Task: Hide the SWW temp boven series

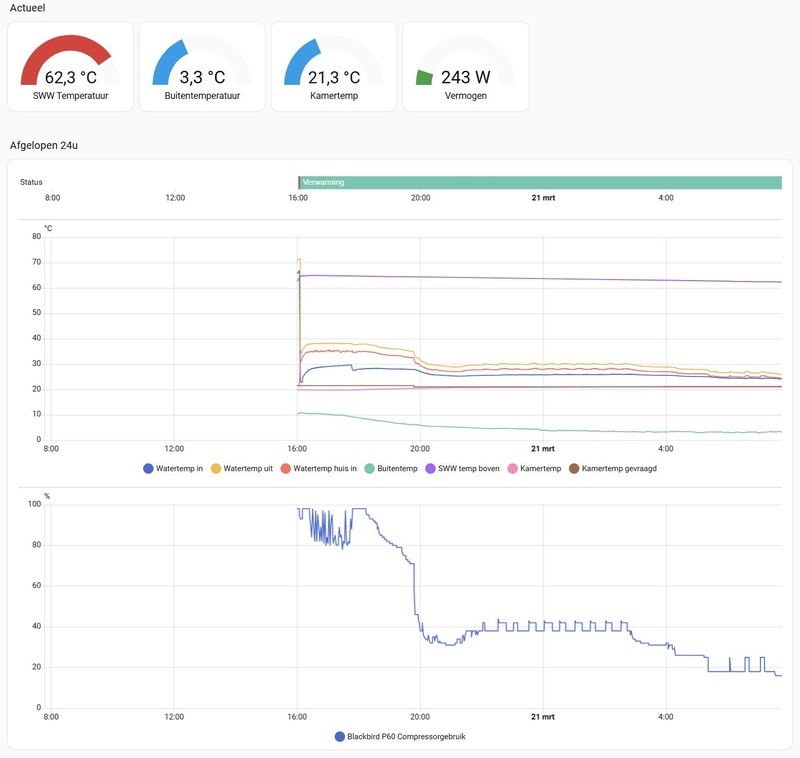Action: (462, 468)
